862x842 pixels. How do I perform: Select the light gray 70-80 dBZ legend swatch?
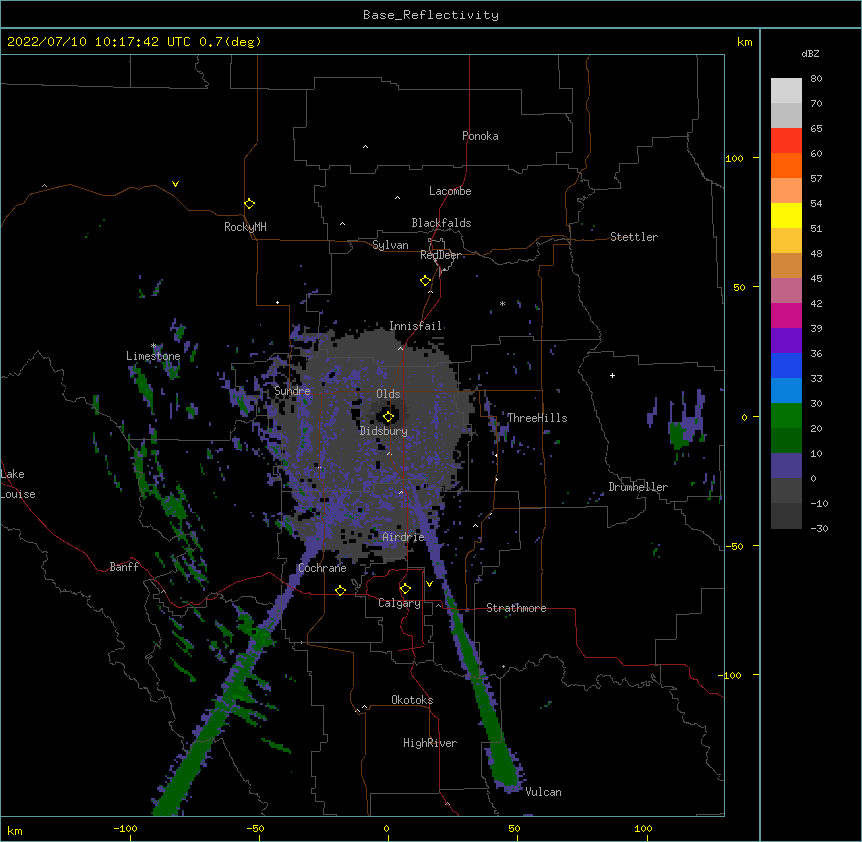pos(786,91)
